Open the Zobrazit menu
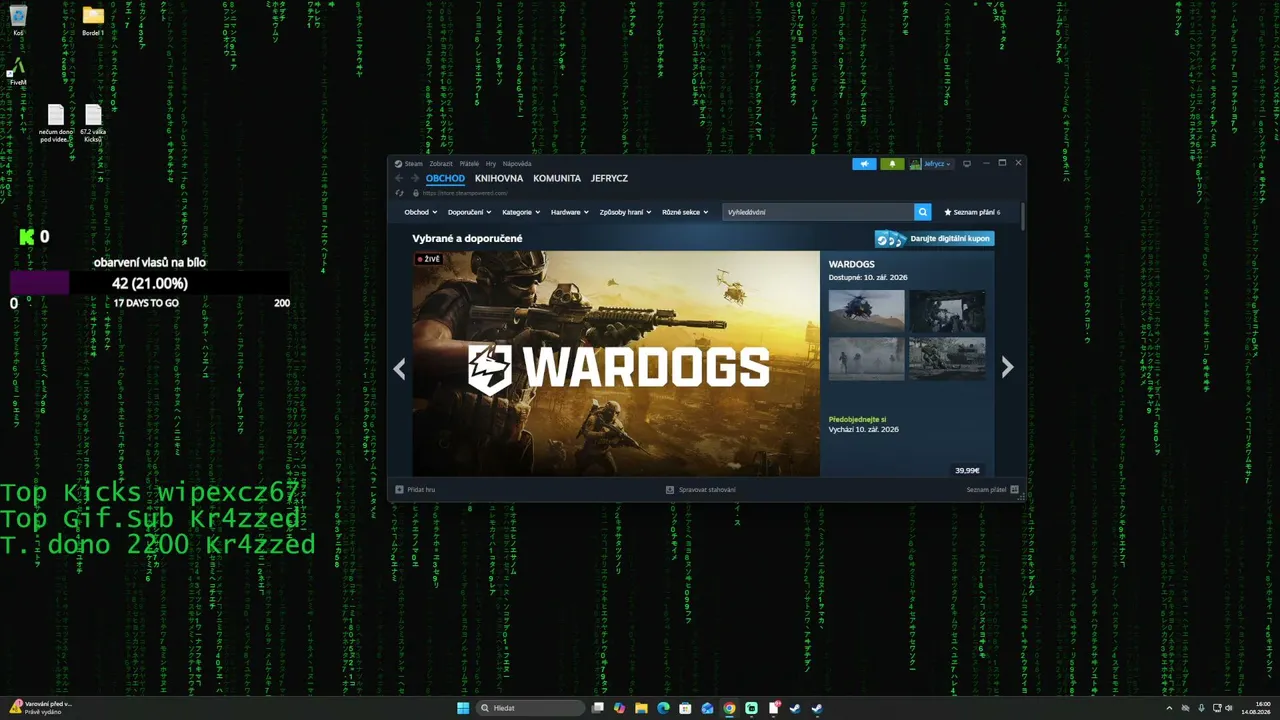 [441, 163]
